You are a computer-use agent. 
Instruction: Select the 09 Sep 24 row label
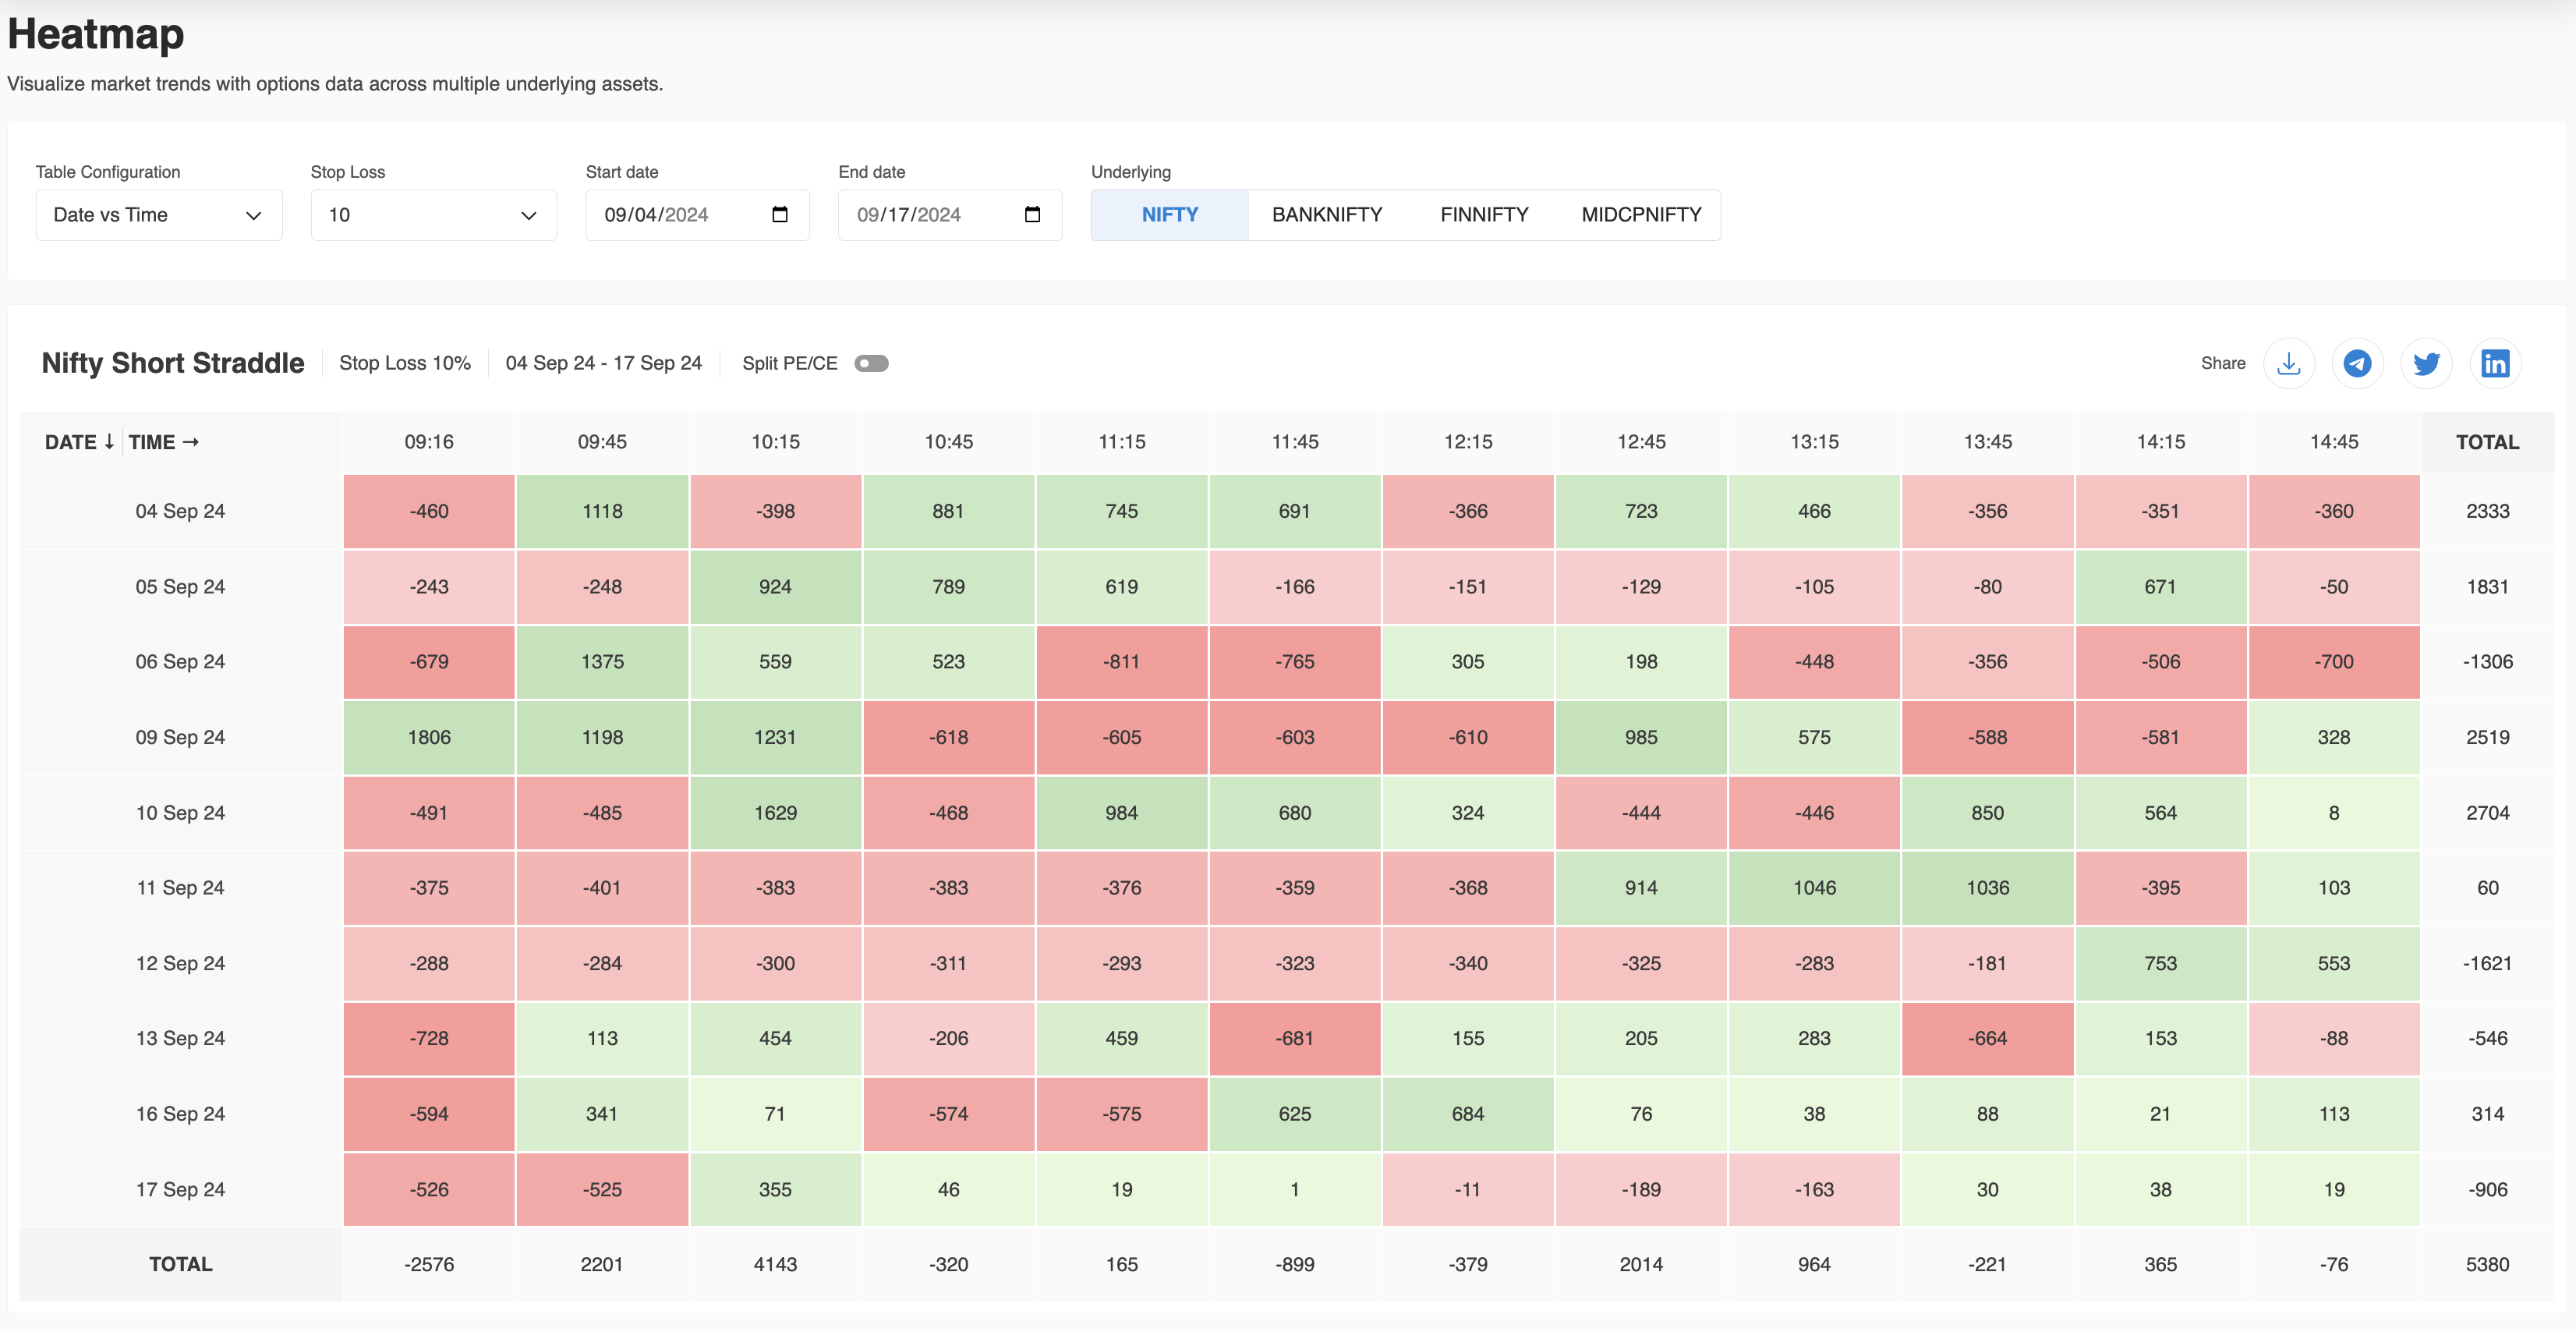(180, 737)
